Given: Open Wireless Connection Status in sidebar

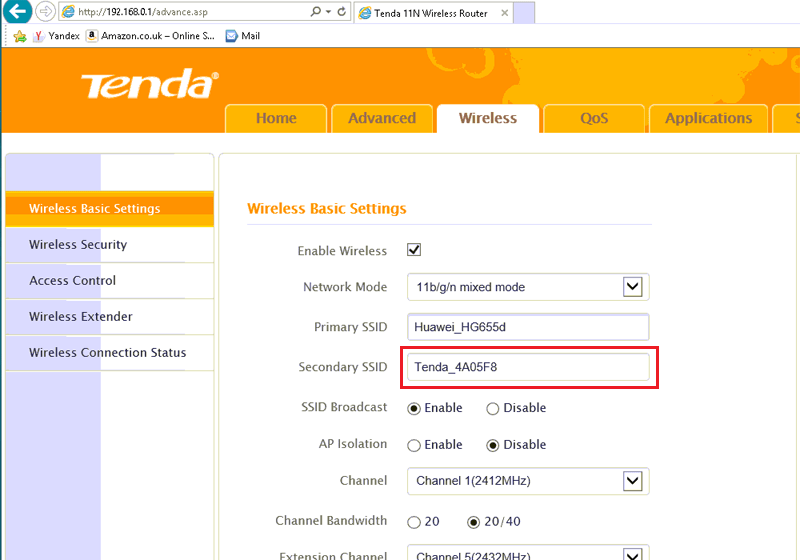Looking at the screenshot, I should click(x=110, y=352).
